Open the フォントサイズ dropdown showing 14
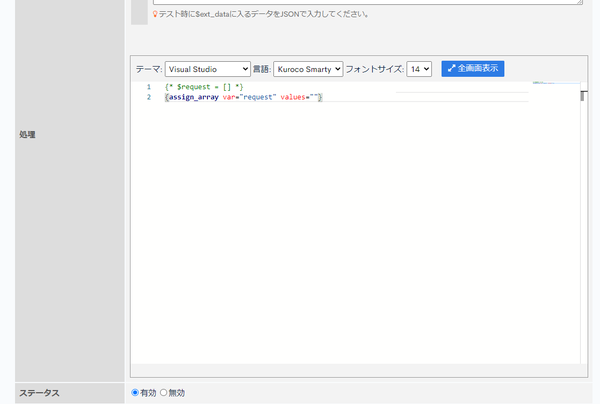Viewport: 600px width, 404px height. point(419,69)
